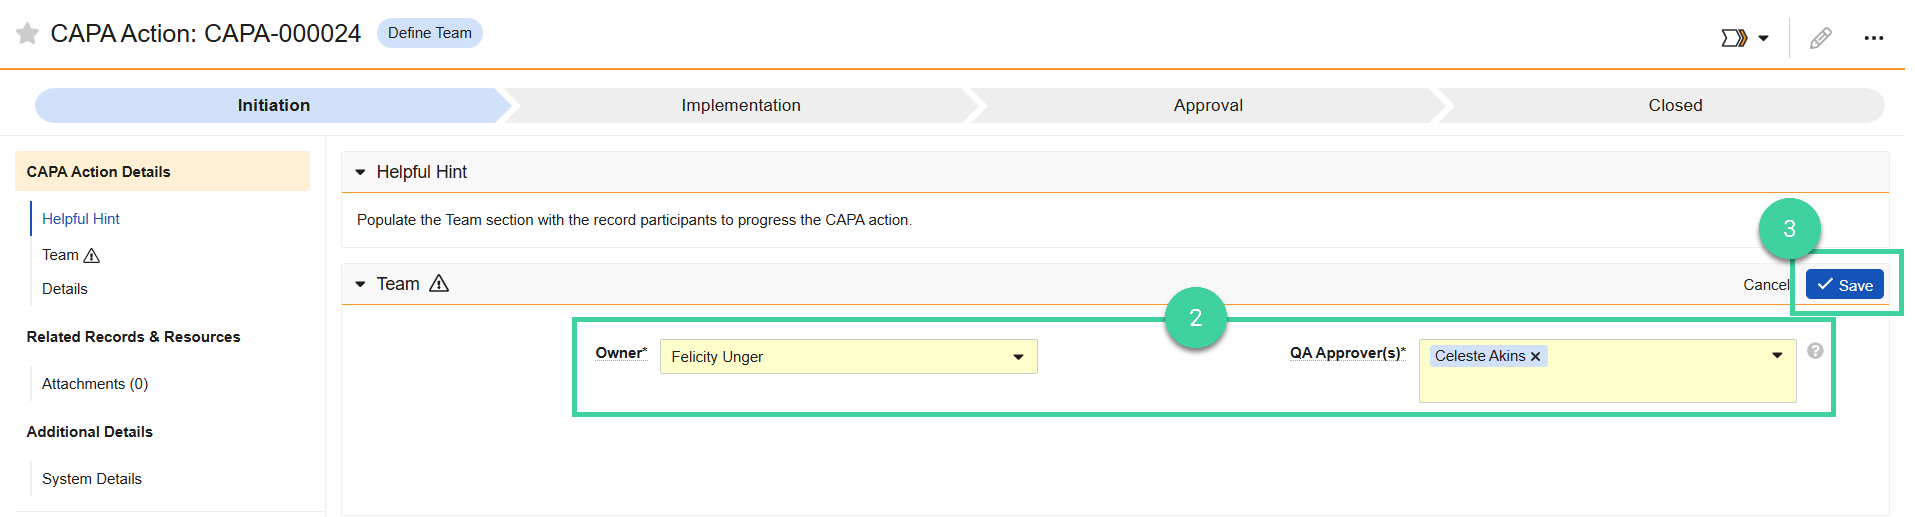
Task: Click inside the QA Approver(s) field
Action: click(1607, 371)
